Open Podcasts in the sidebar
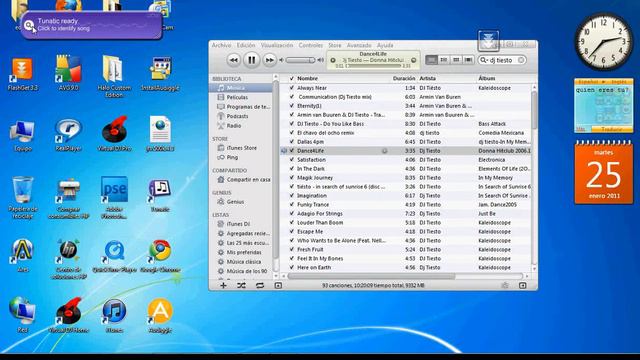The height and width of the screenshot is (360, 640). tap(241, 116)
